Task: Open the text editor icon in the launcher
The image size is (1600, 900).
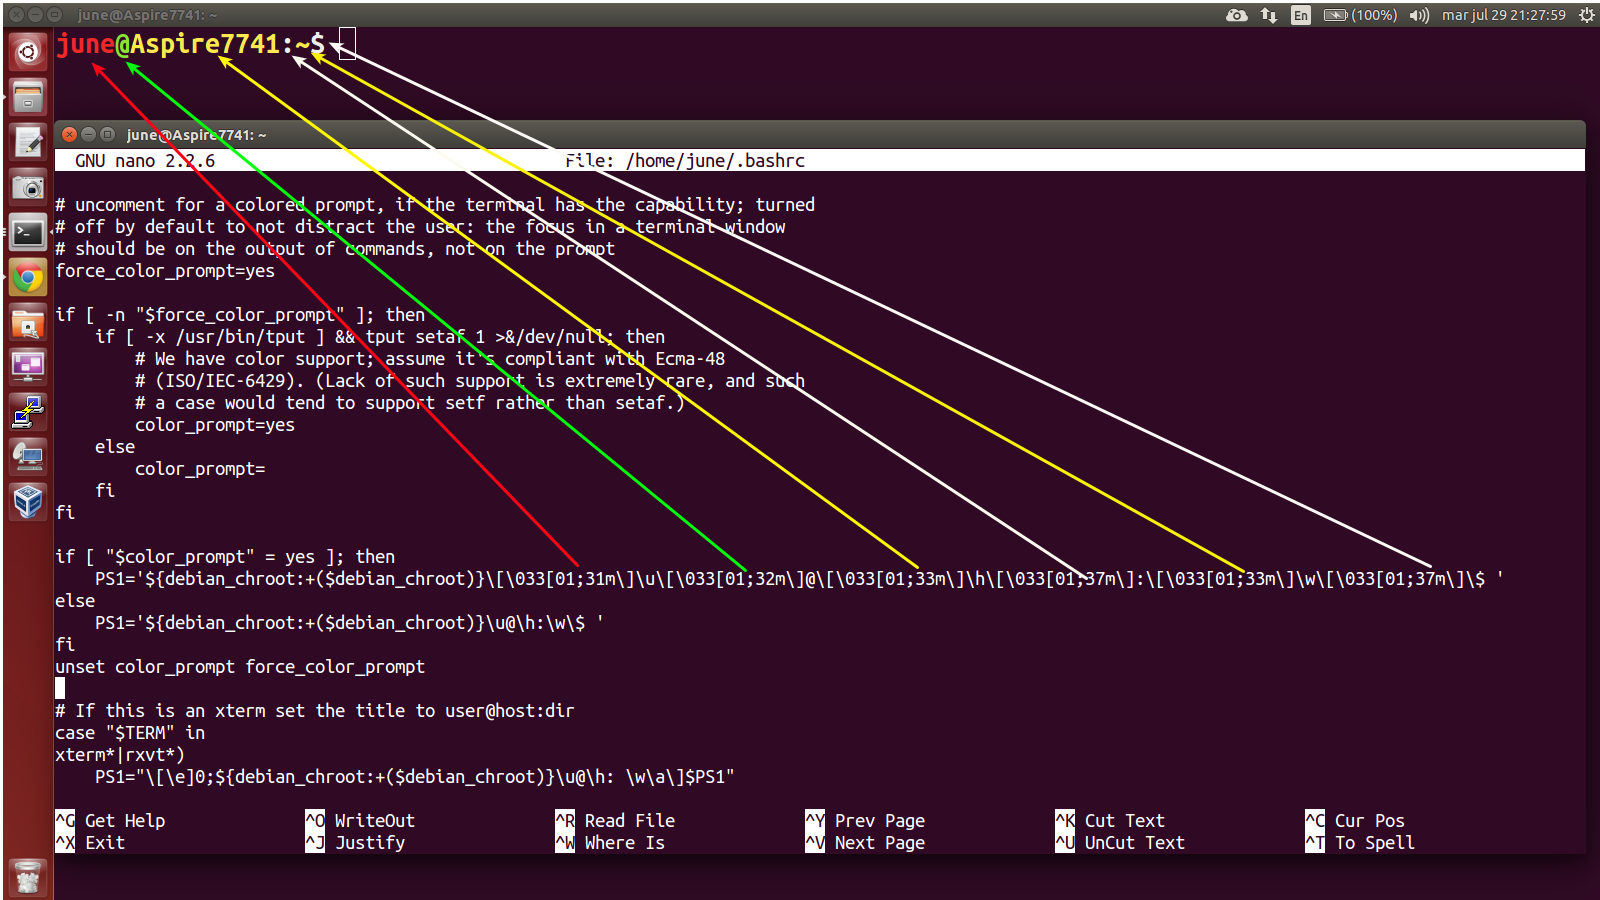Action: pyautogui.click(x=27, y=141)
